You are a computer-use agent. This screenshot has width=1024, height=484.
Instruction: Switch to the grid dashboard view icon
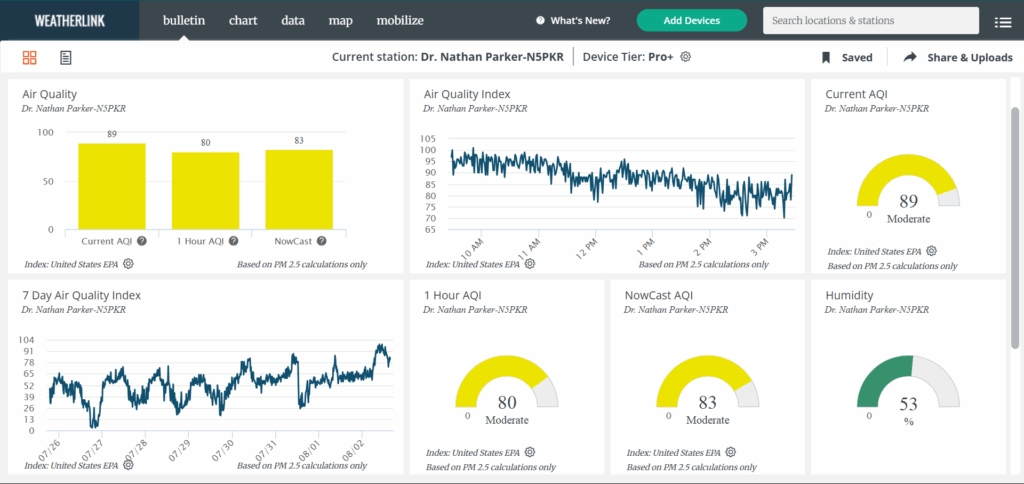pos(29,58)
